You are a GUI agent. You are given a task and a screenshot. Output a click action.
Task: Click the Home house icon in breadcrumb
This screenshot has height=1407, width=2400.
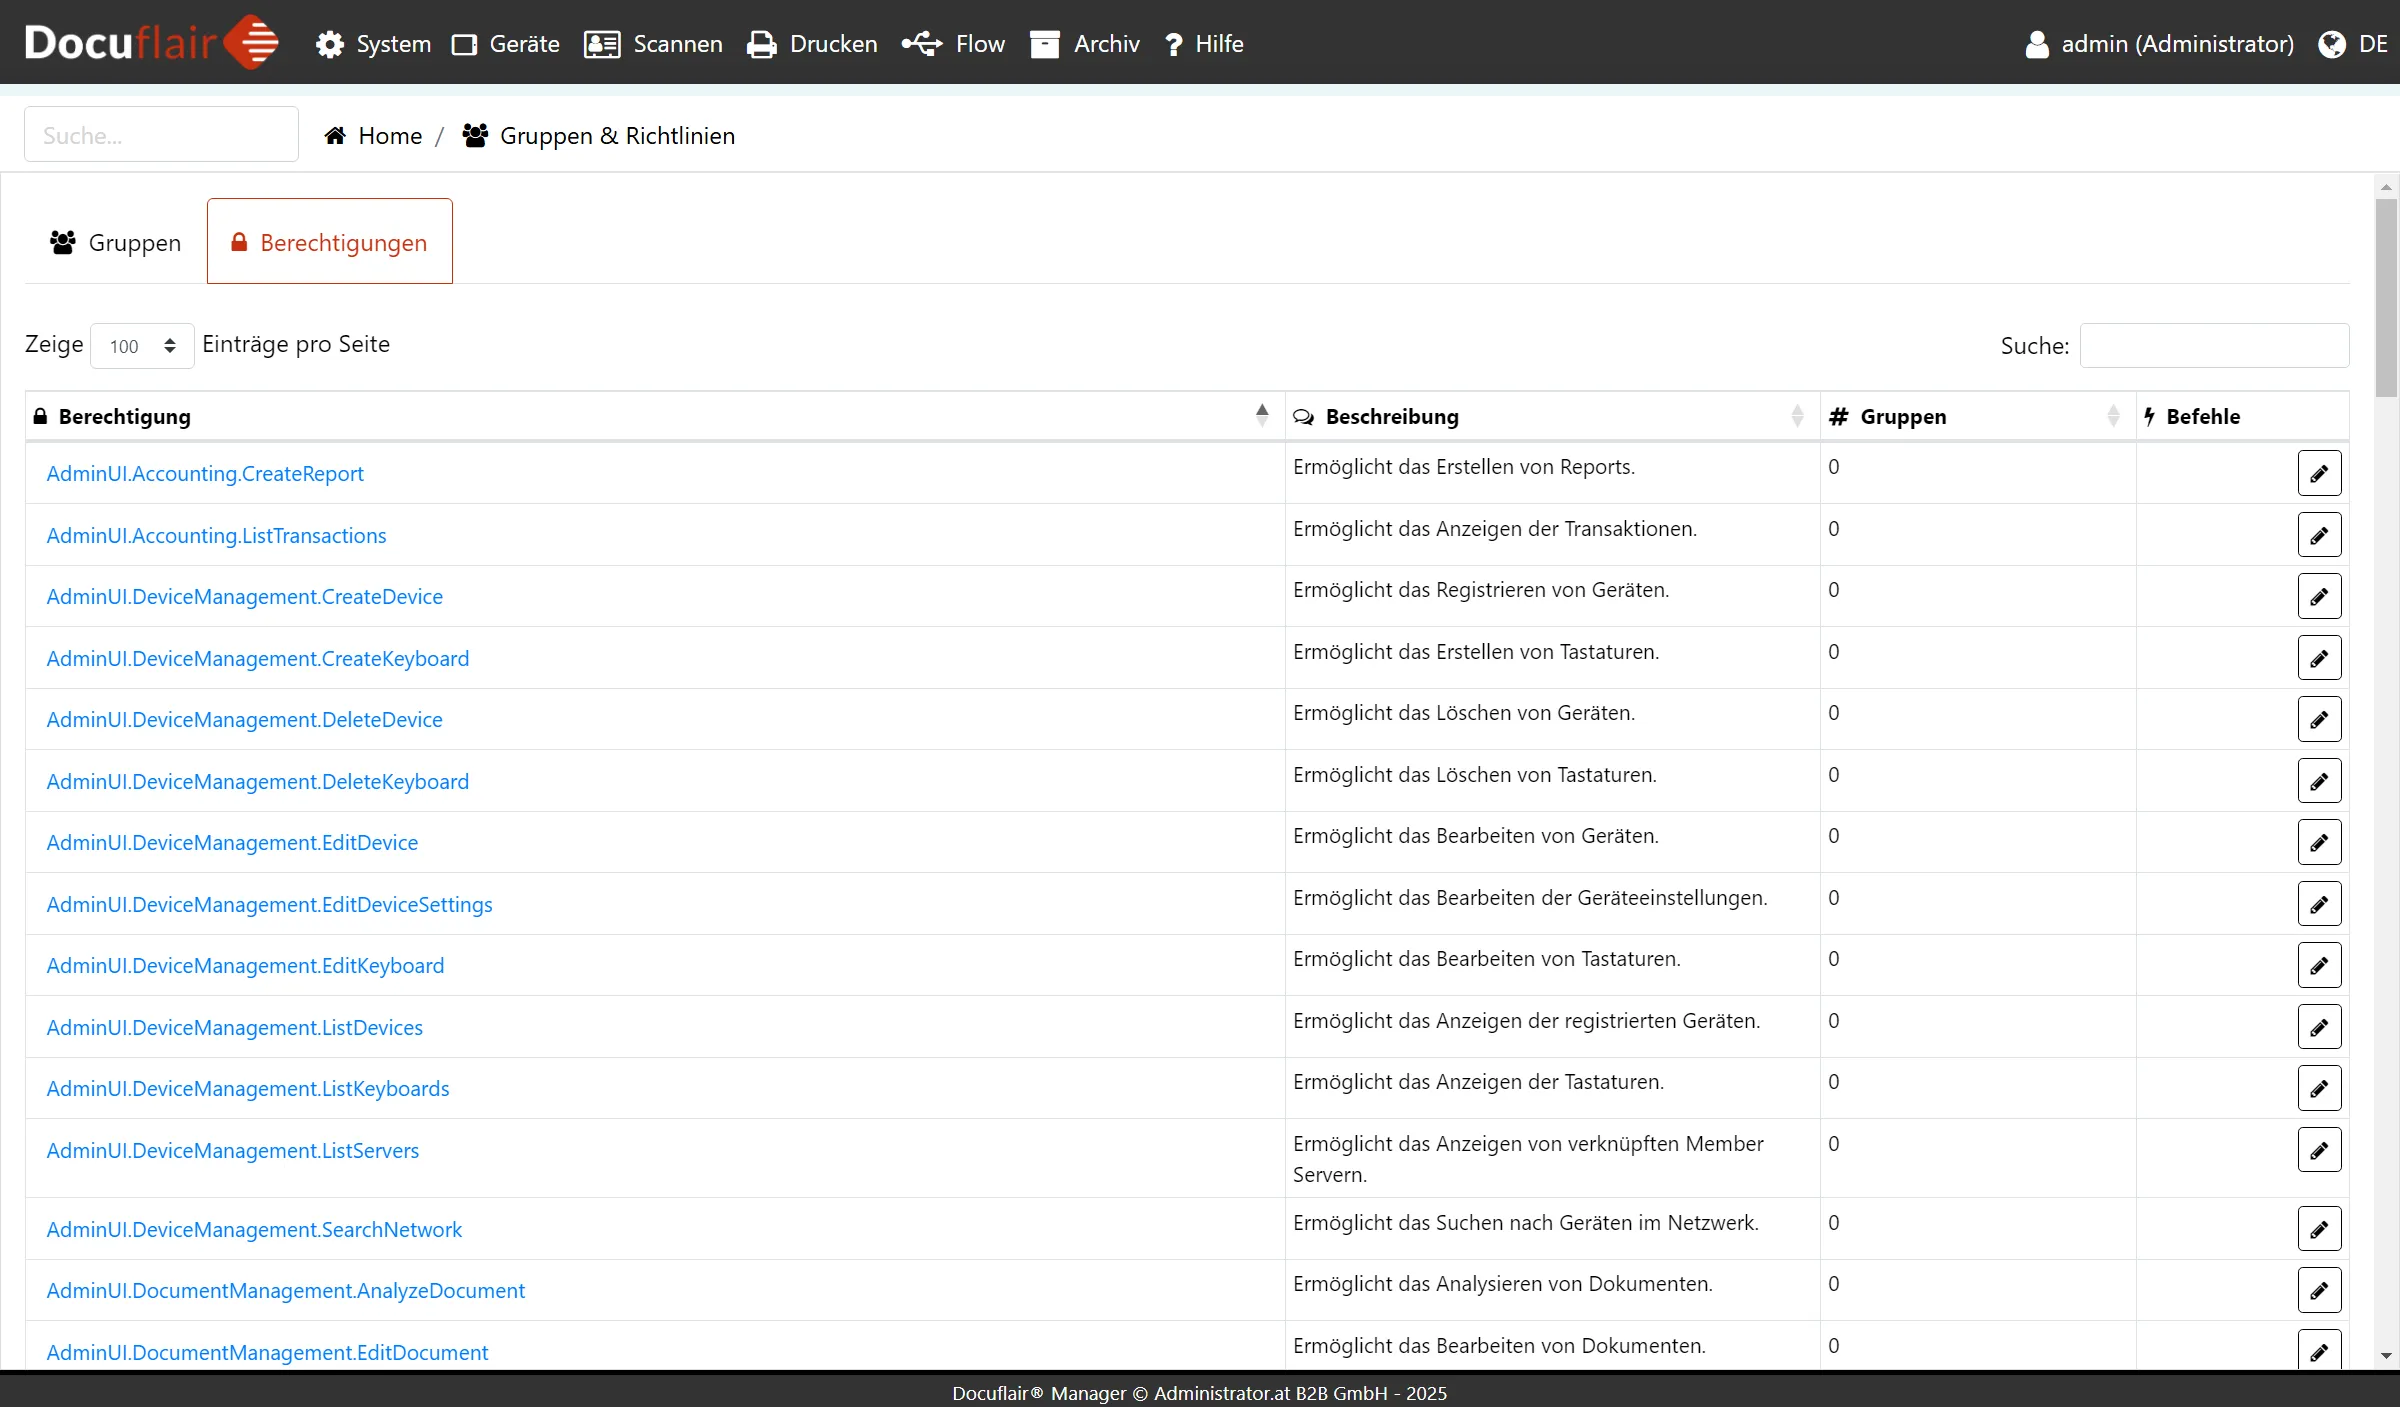click(x=335, y=136)
